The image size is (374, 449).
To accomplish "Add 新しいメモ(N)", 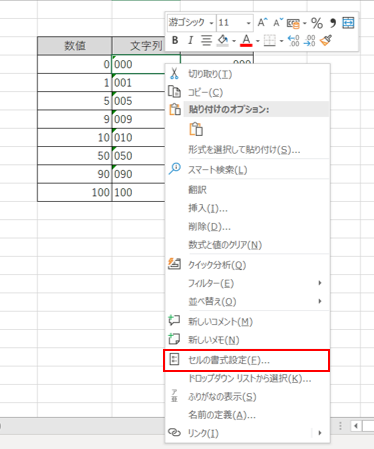I will point(247,340).
